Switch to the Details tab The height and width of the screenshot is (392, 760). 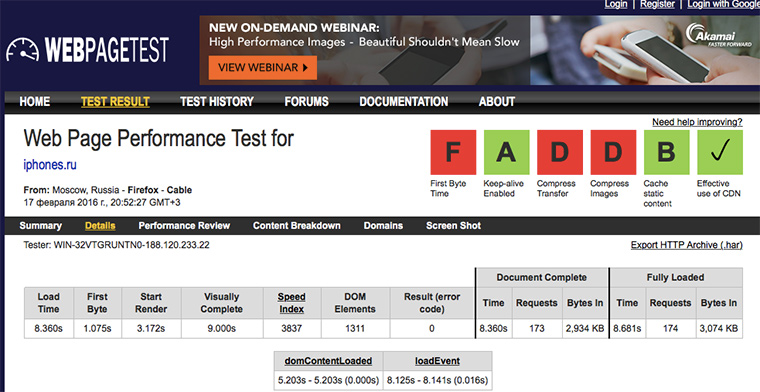100,226
